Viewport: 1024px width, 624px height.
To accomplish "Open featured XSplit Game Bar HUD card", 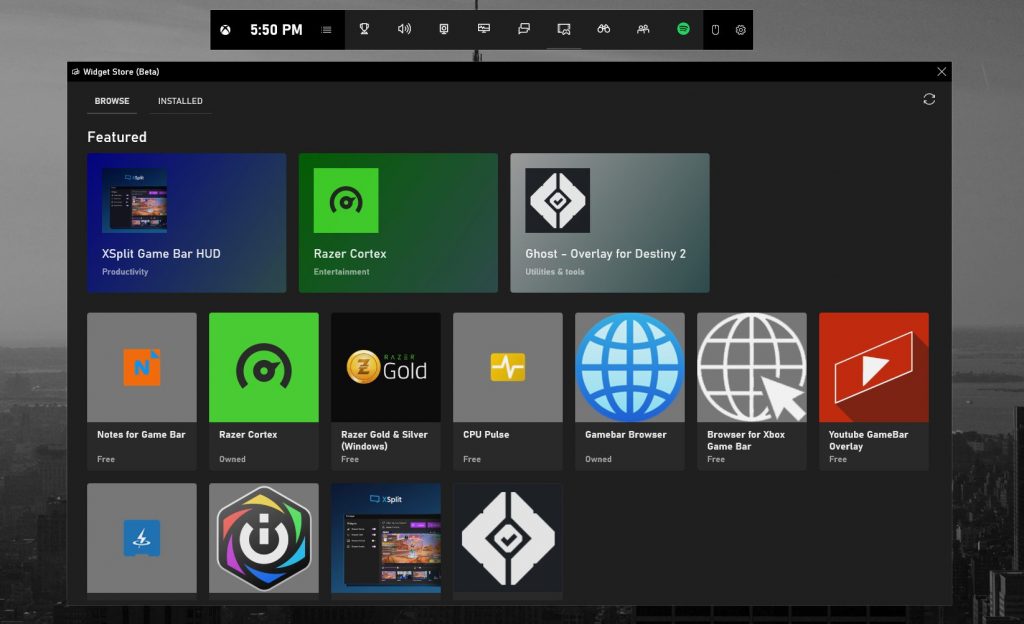I will [x=187, y=223].
